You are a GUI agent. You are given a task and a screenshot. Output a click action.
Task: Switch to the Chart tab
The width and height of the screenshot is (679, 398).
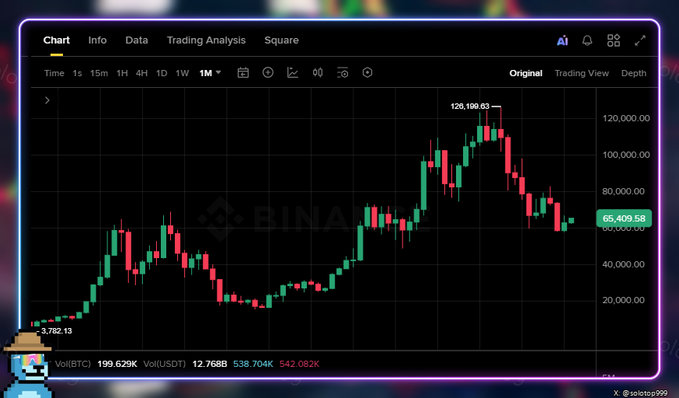(56, 40)
